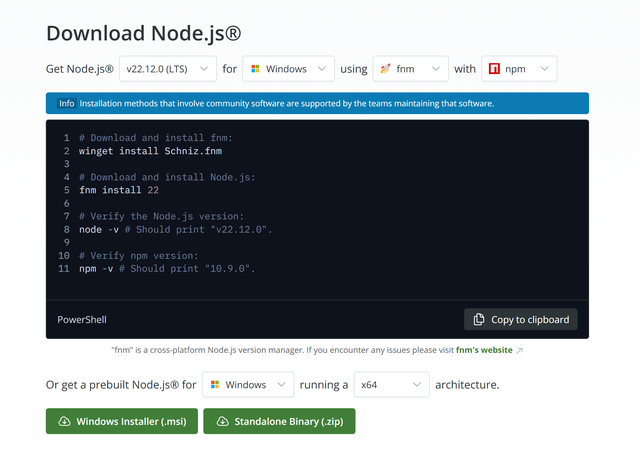Click the Windows logo in the prebuilt dropdown
Viewport: 640px width, 450px height.
[x=215, y=384]
